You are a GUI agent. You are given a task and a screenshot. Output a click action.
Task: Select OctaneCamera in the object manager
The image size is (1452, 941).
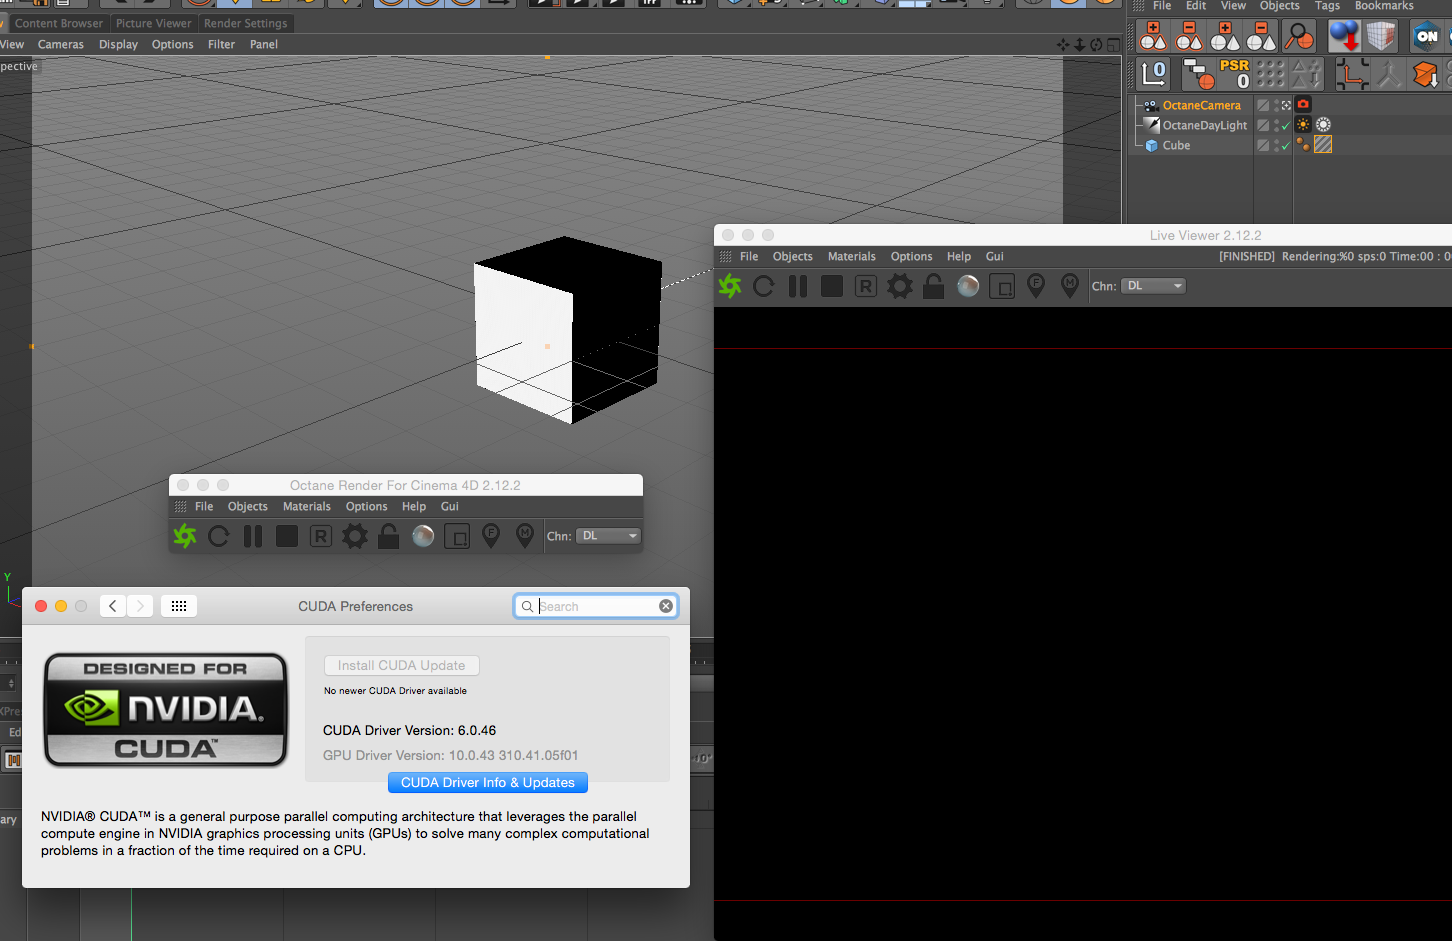(1201, 105)
